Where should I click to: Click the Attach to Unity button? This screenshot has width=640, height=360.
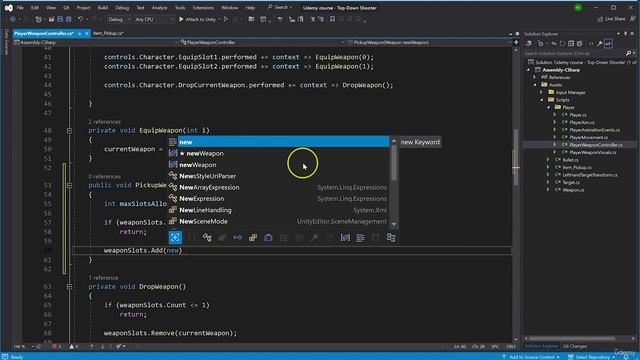pyautogui.click(x=198, y=19)
